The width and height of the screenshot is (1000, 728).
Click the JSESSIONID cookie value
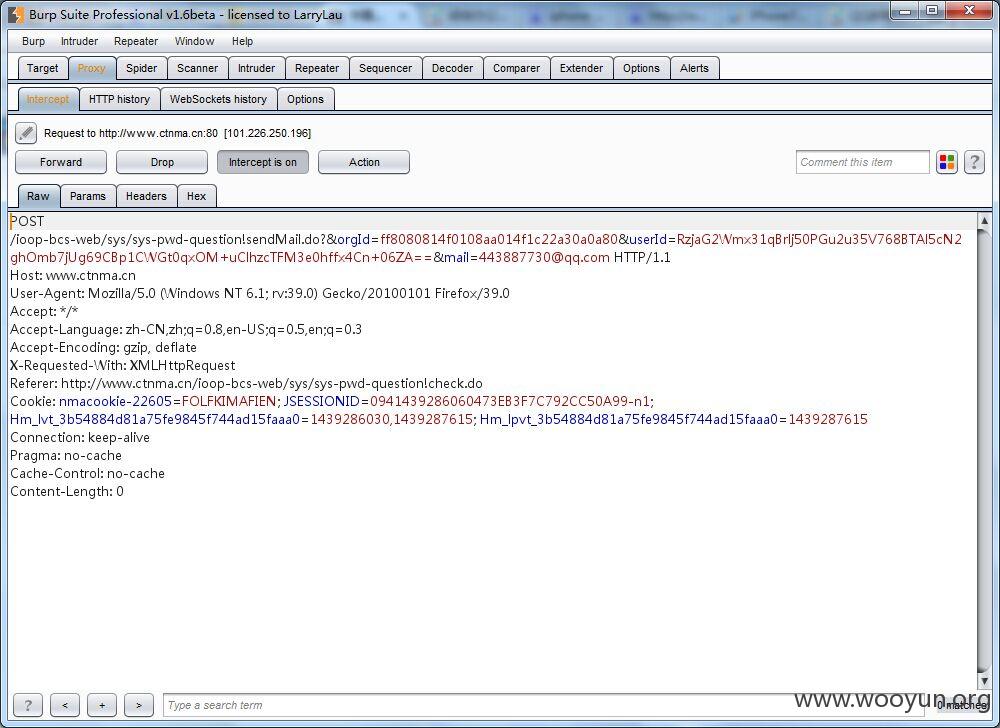coord(510,401)
